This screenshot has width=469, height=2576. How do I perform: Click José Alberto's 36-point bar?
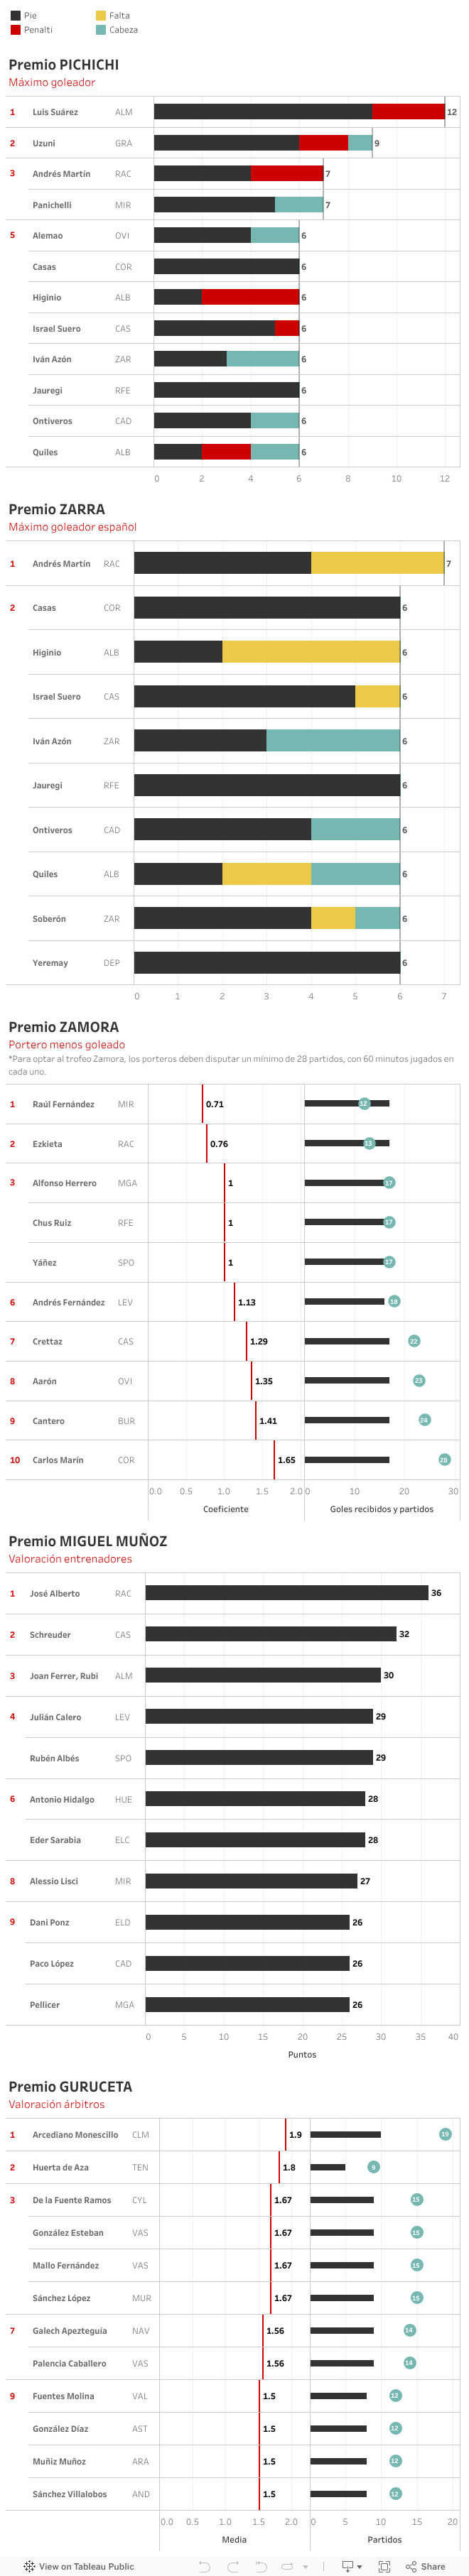pyautogui.click(x=286, y=1592)
